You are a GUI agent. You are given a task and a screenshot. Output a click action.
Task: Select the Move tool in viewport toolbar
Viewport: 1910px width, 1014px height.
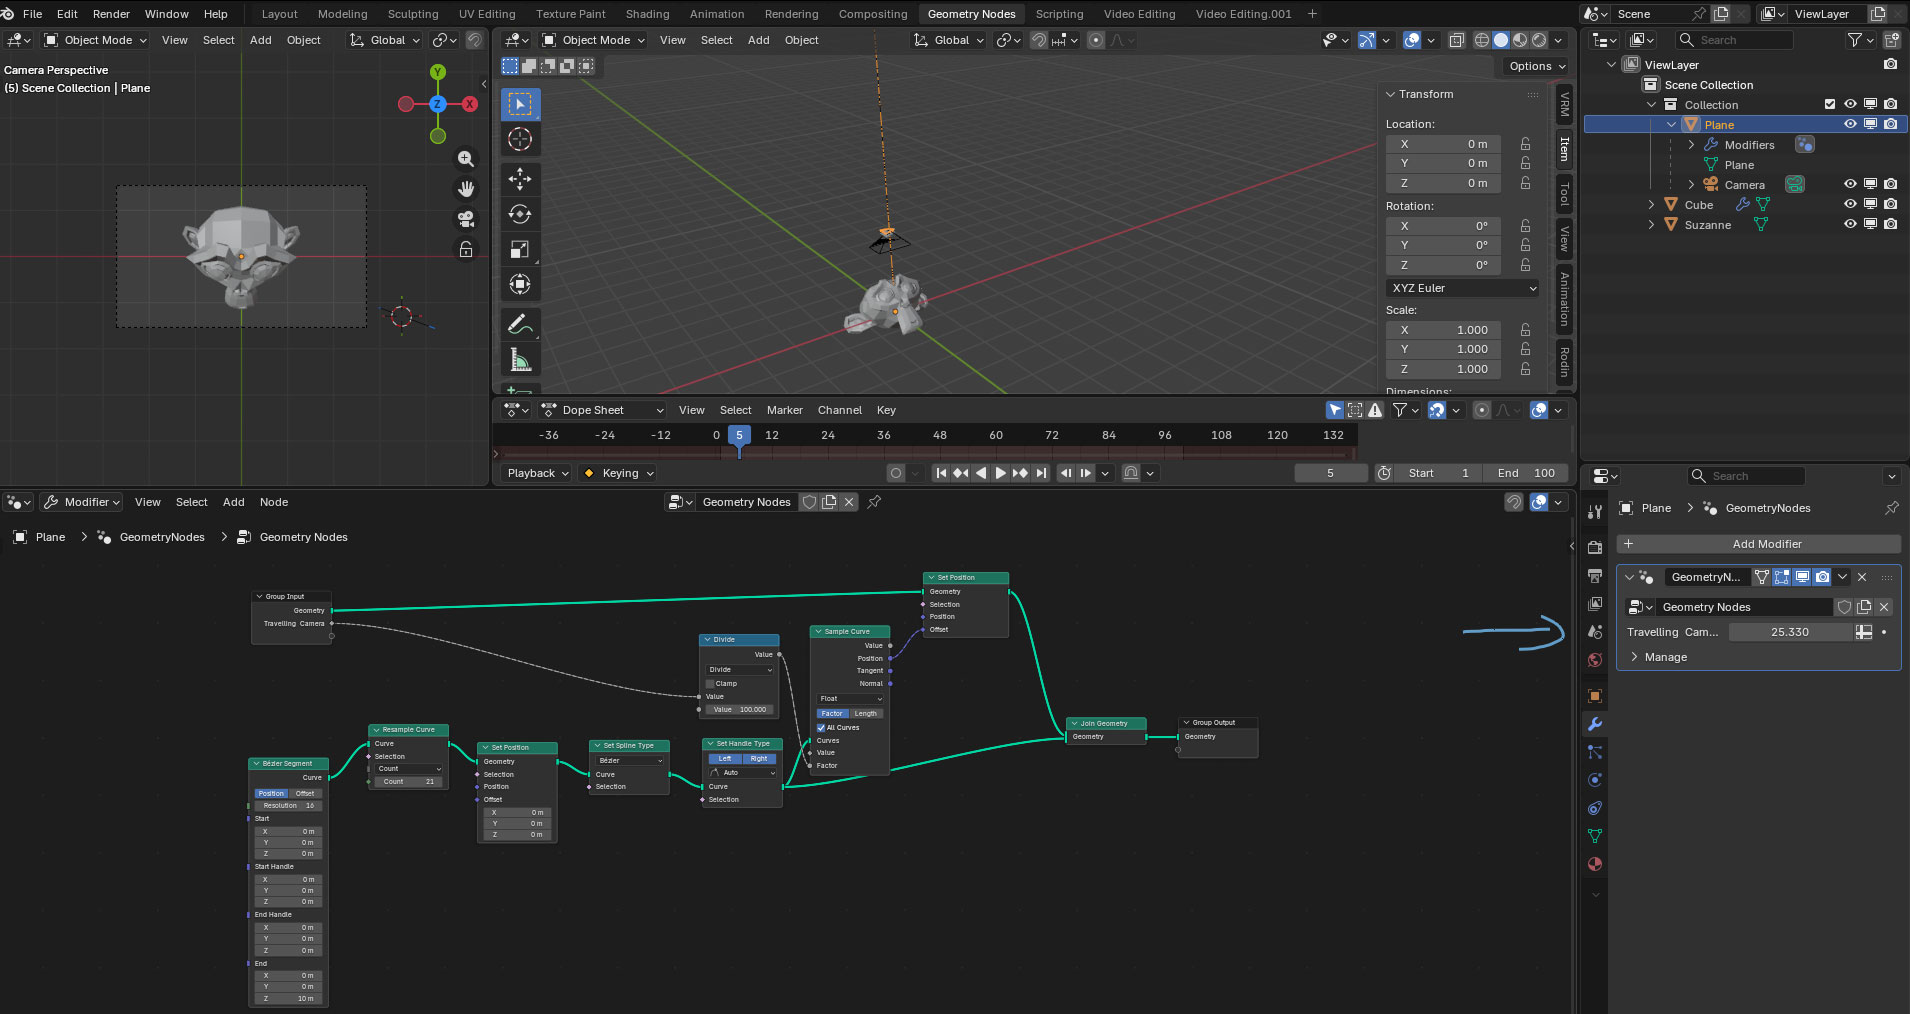tap(520, 179)
